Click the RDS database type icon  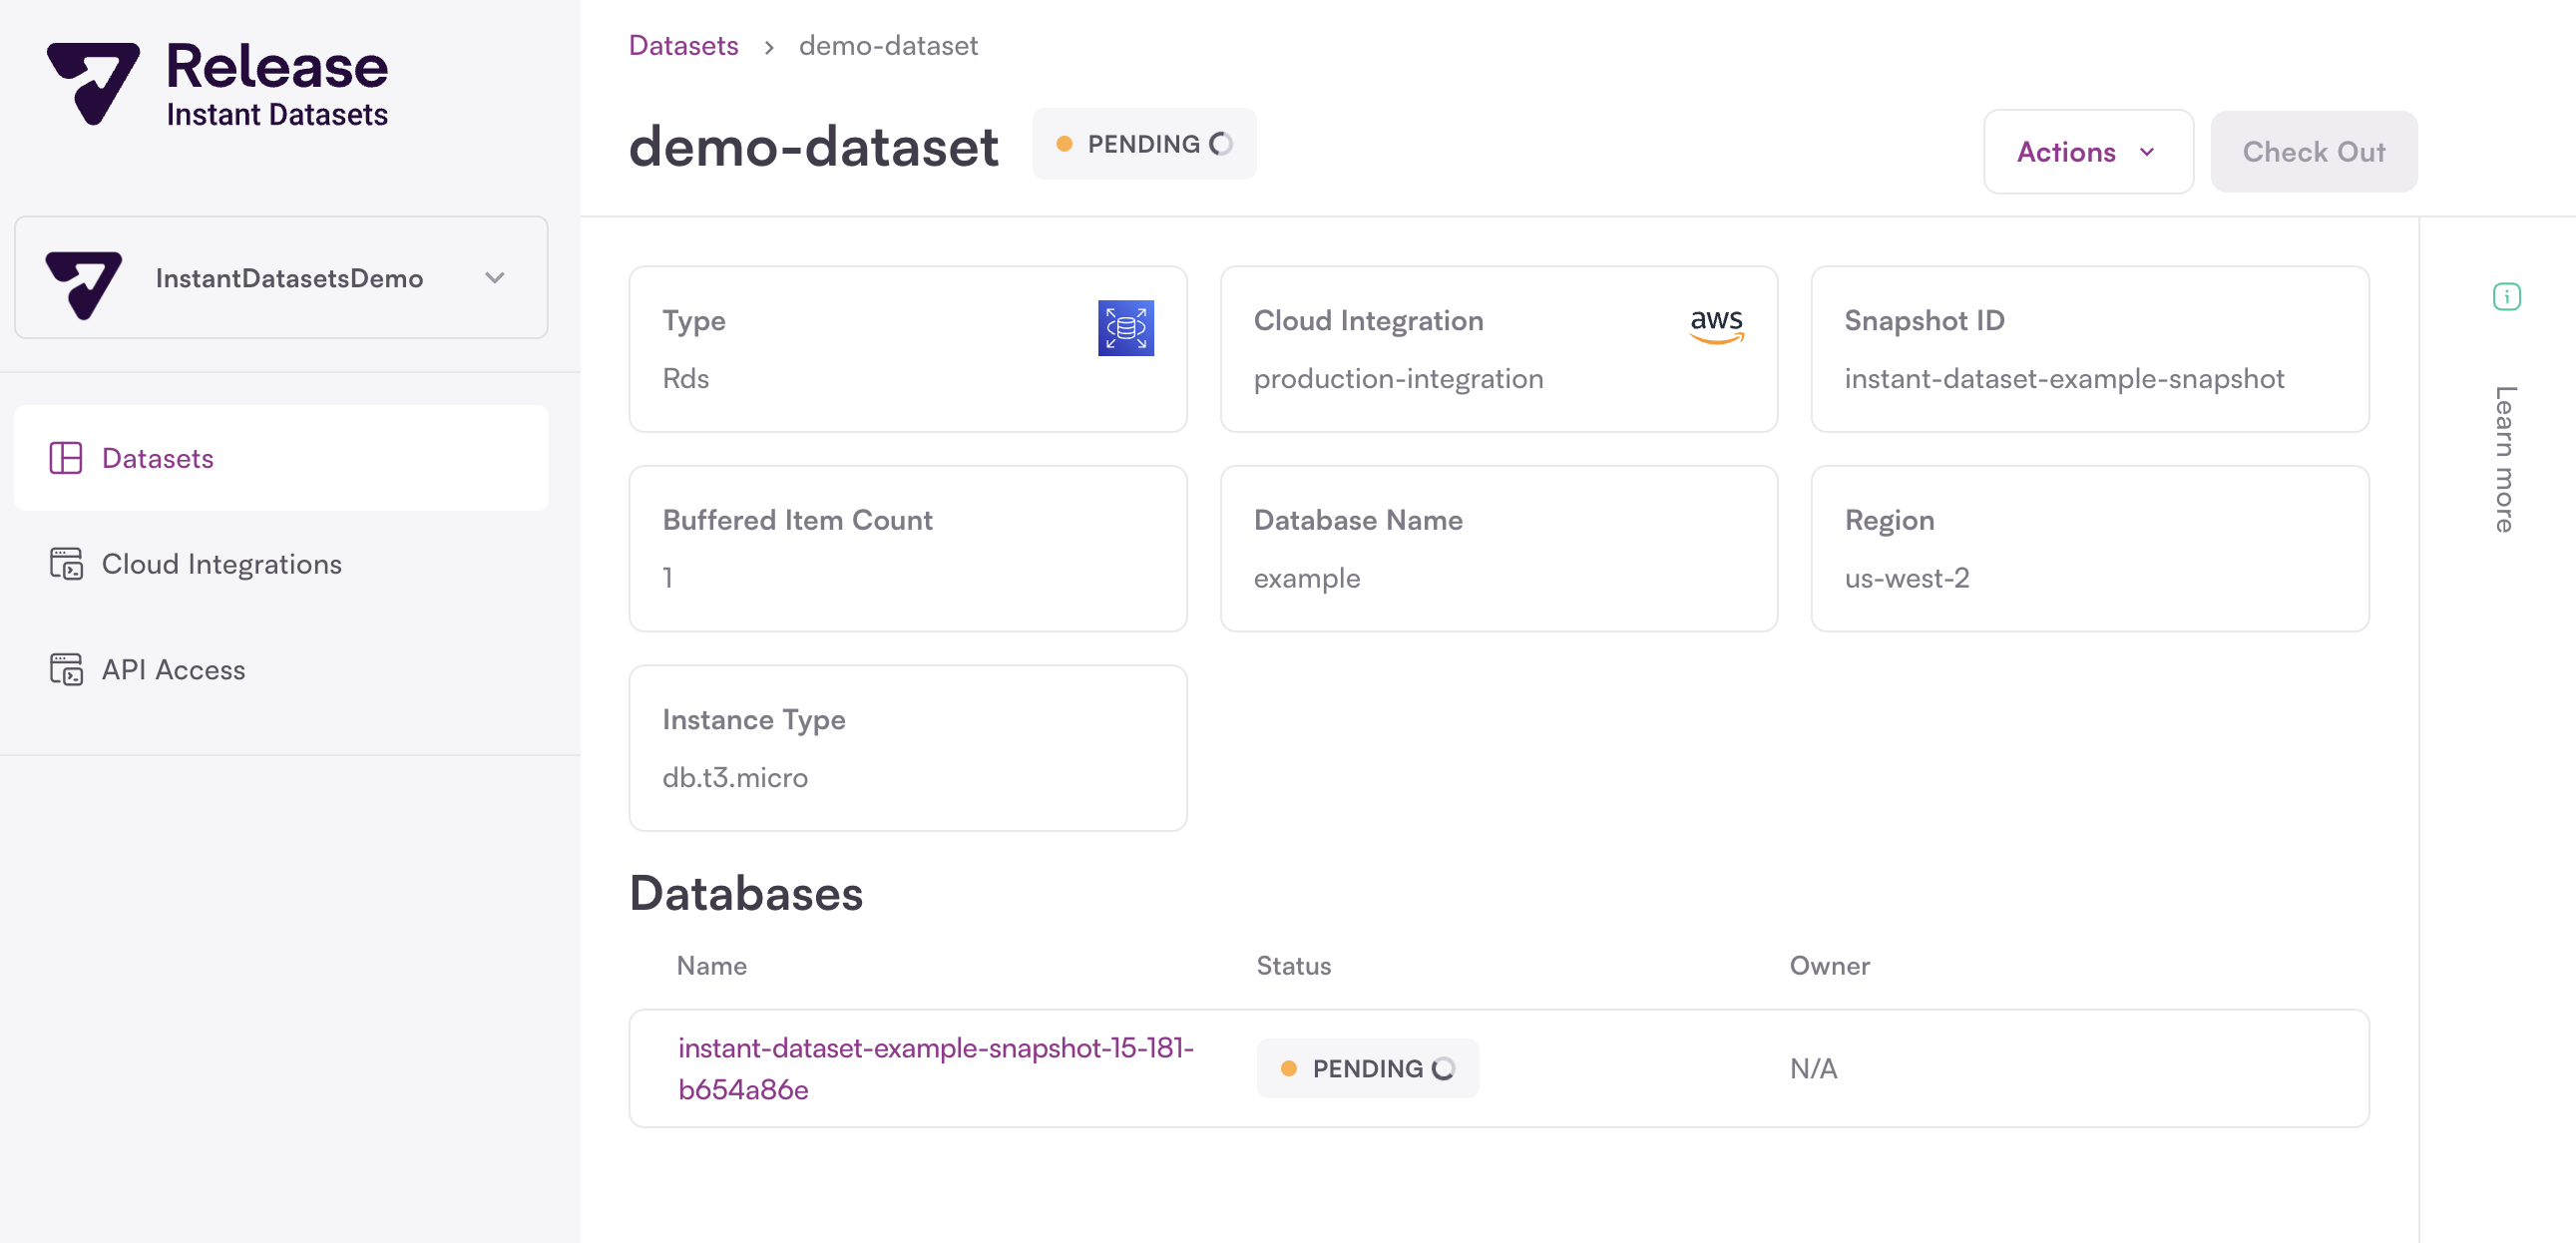[1126, 328]
